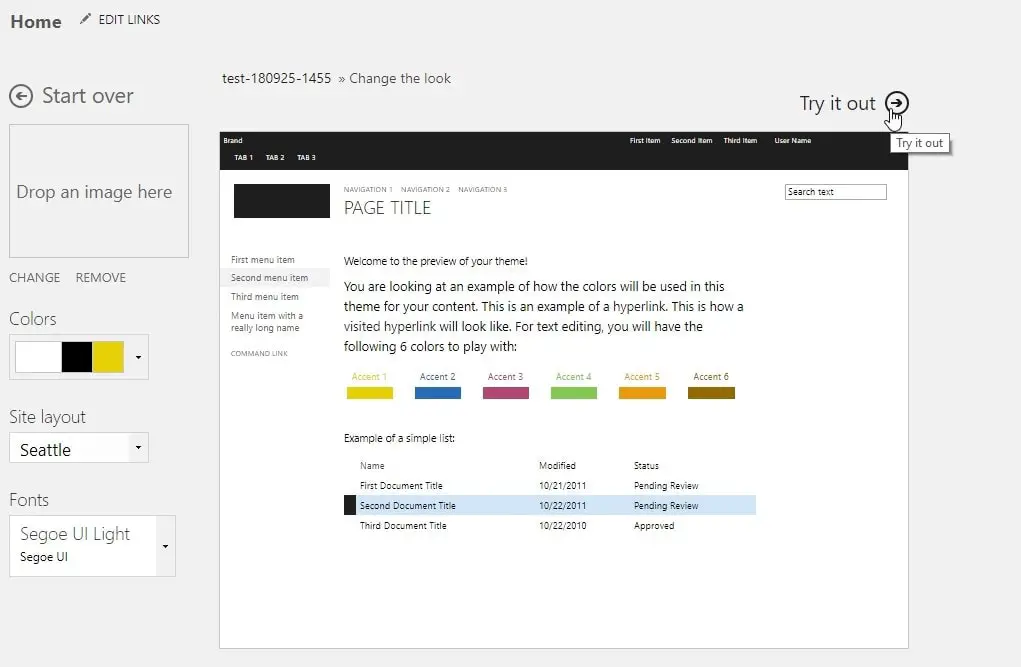Click the Search text field in preview

pyautogui.click(x=835, y=192)
